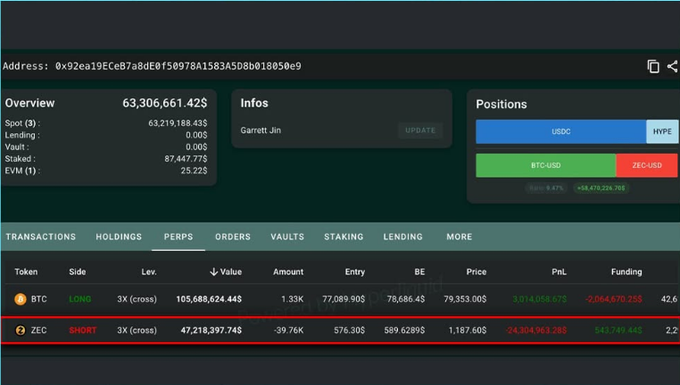
Task: Switch to the Lending tab
Action: point(403,237)
